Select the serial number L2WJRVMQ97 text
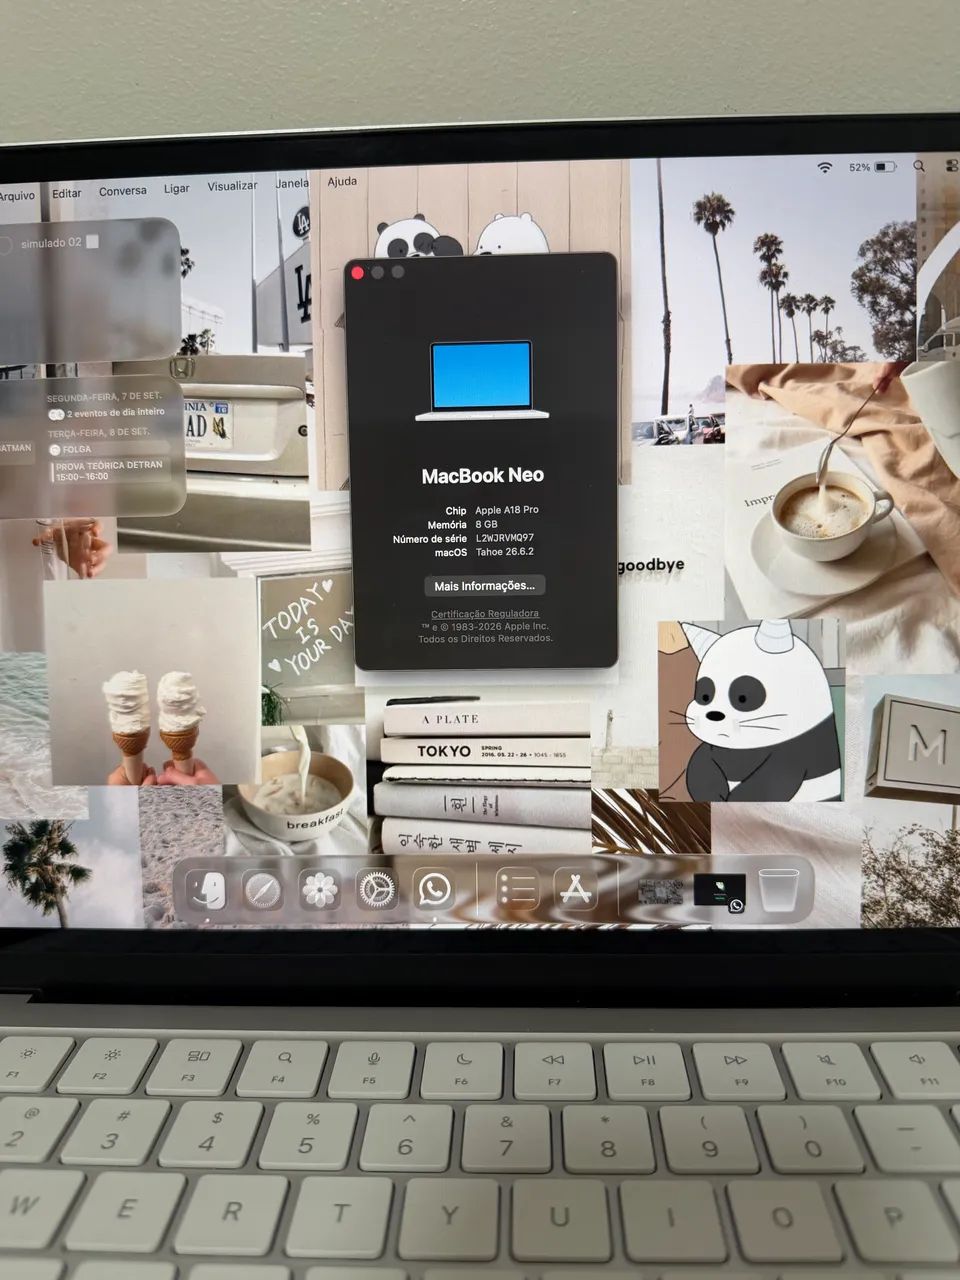 tap(504, 538)
